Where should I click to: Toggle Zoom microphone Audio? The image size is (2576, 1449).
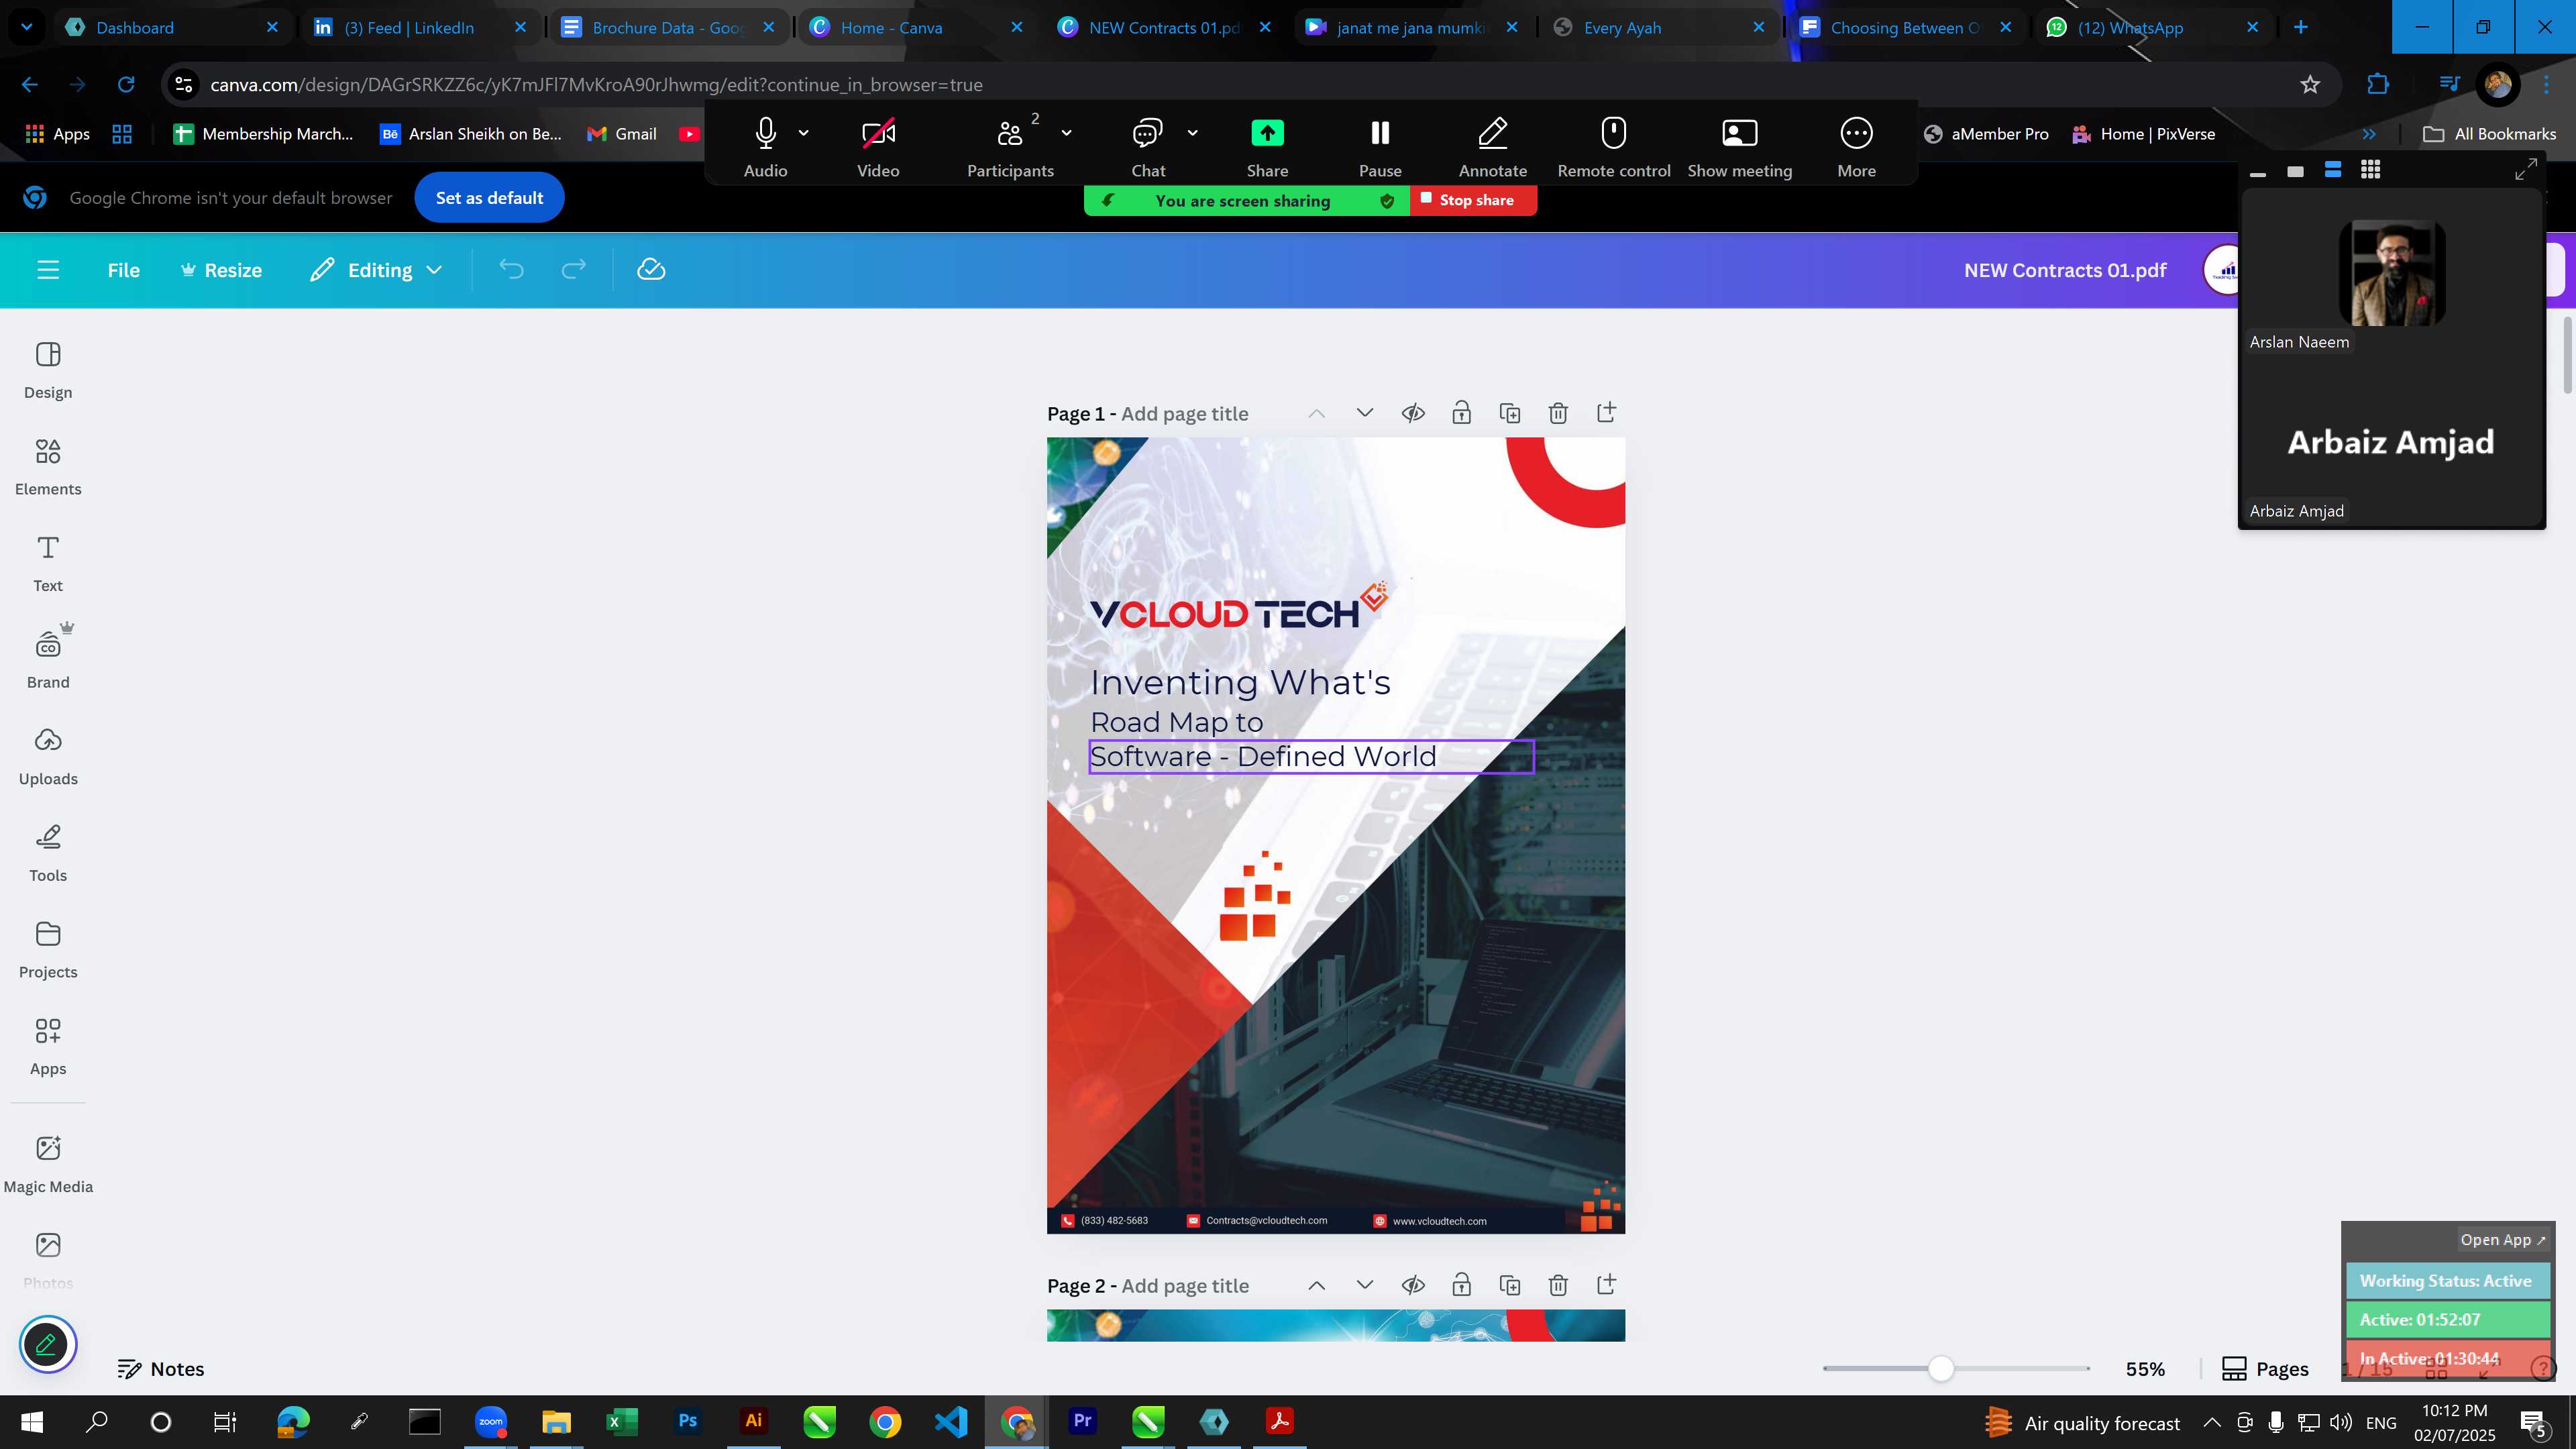(765, 146)
